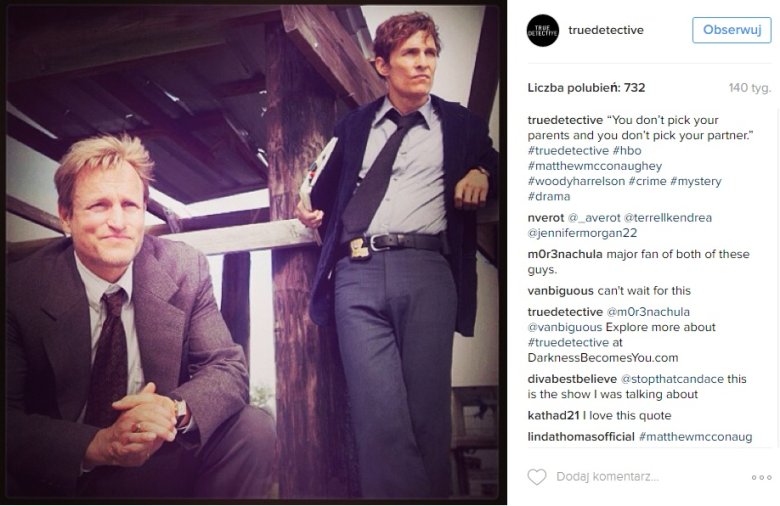Visit nverot's profile
Image resolution: width=780 pixels, height=506 pixels.
(546, 218)
